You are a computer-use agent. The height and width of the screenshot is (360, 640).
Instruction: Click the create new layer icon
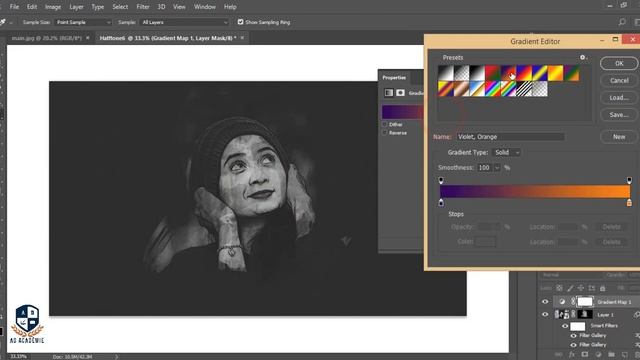tap(624, 355)
